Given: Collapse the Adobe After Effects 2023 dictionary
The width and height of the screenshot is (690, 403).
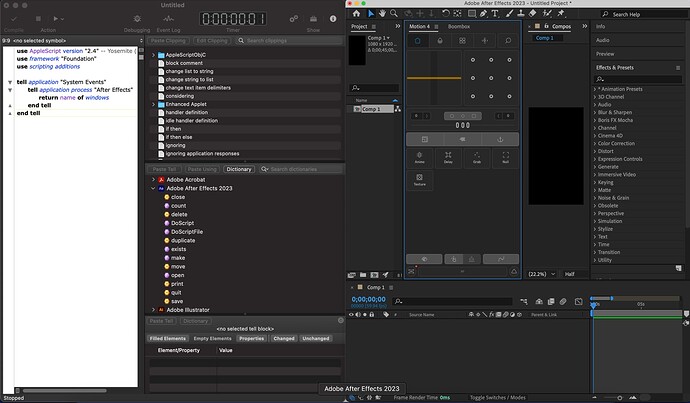Looking at the screenshot, I should point(153,188).
